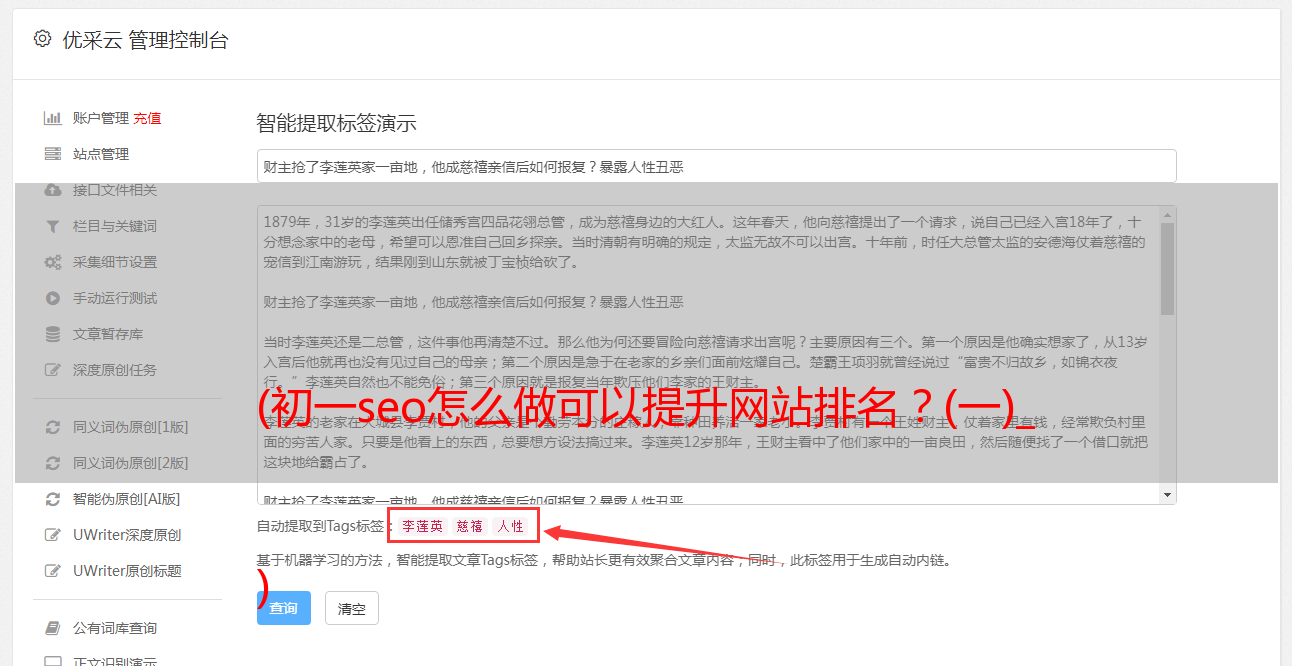The image size is (1292, 666).
Task: Click the play icon for 手动运行测试
Action: point(53,298)
